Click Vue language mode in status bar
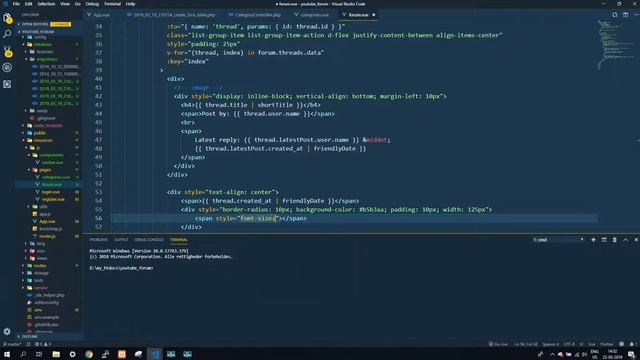 tap(592, 344)
